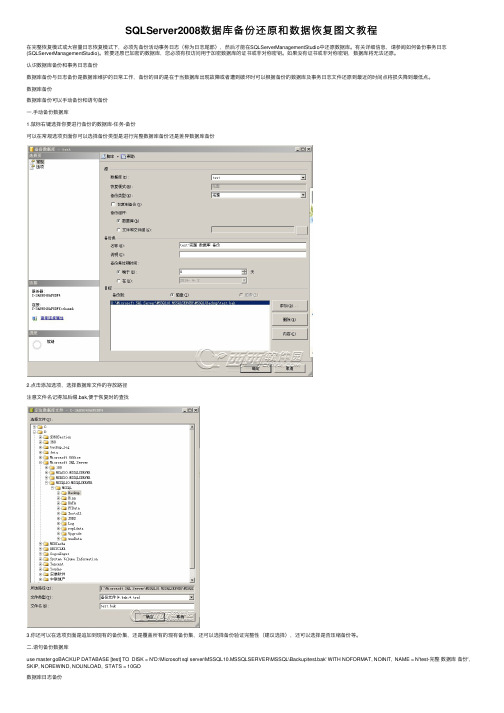Collapse the D drive tree node
The height and width of the screenshot is (713, 504).
click(35, 432)
